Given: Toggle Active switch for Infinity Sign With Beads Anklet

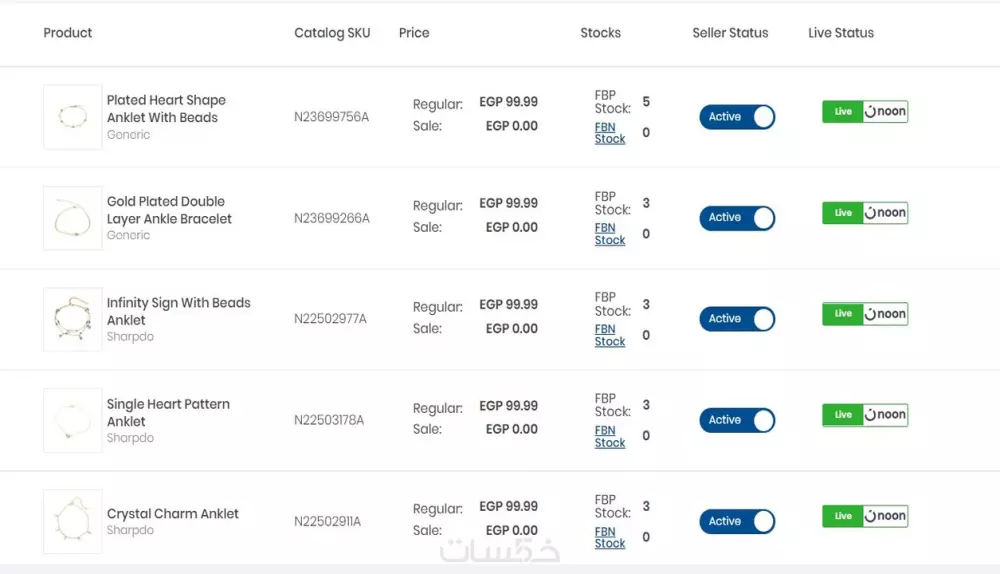Looking at the screenshot, I should [737, 319].
